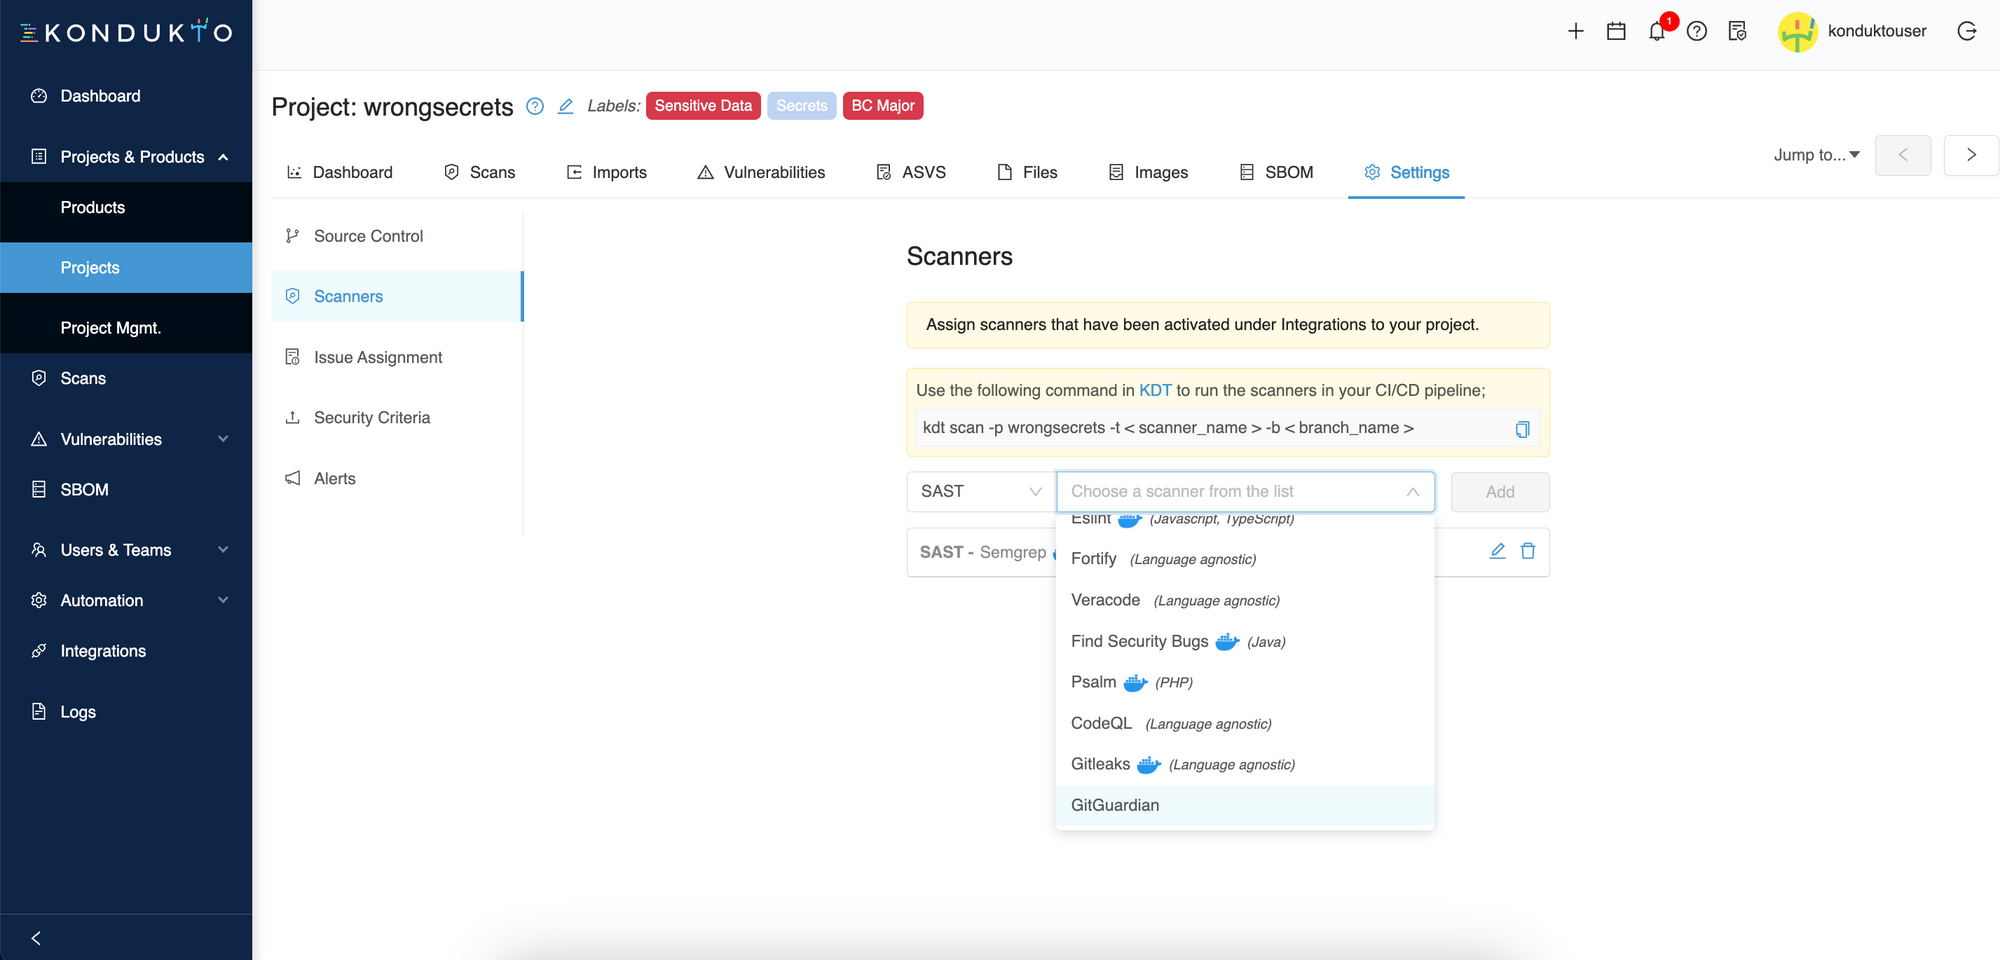Open the Jump to dropdown

[x=1816, y=155]
